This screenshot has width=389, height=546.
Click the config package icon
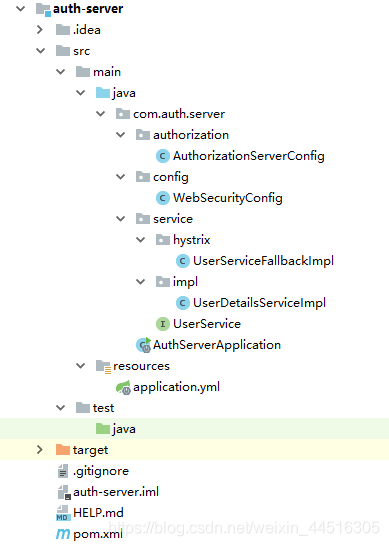coord(143,177)
